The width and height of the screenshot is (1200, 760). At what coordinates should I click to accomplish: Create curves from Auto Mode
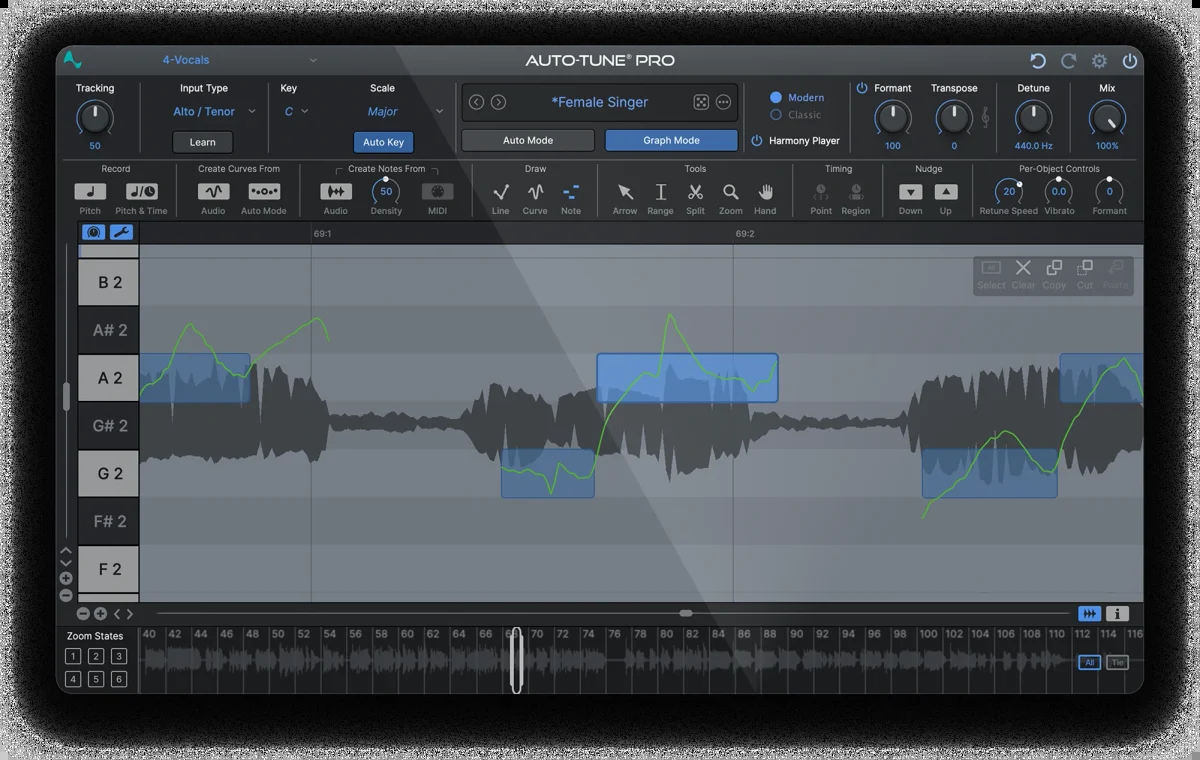click(x=264, y=191)
